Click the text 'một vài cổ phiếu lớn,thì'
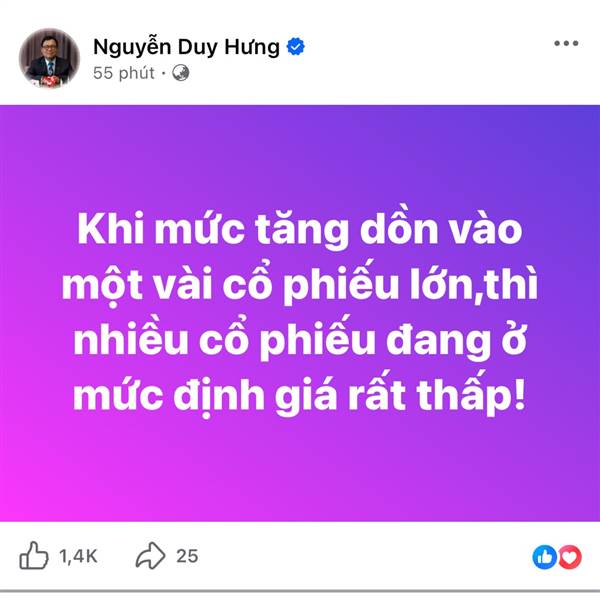600x600 pixels. click(x=300, y=285)
